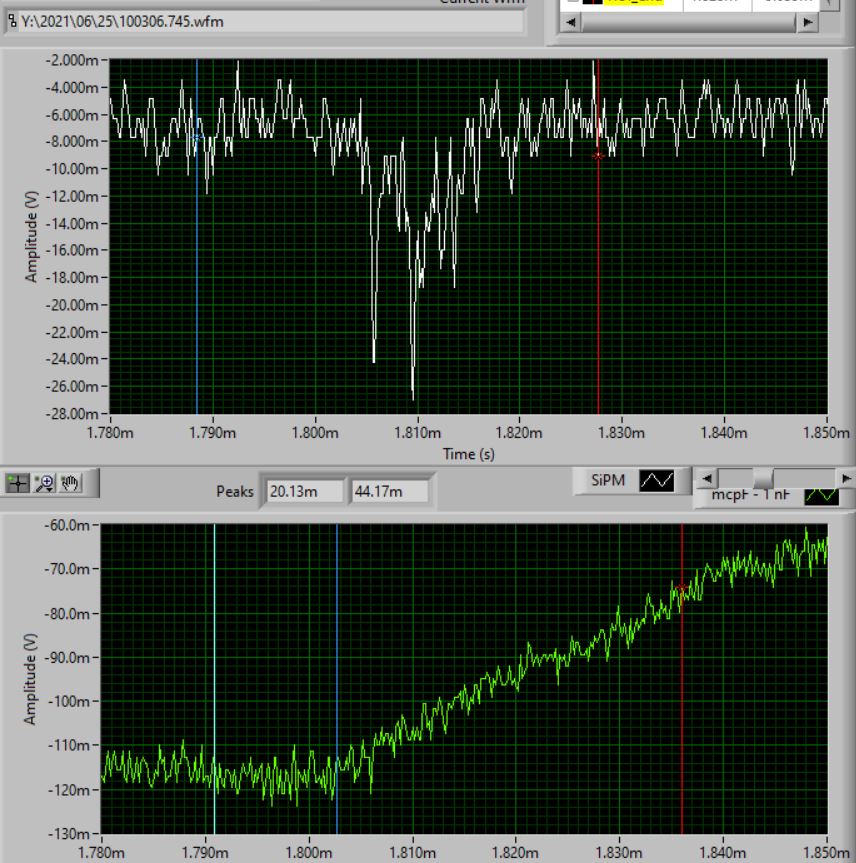The height and width of the screenshot is (863, 856).
Task: Select the cyan cursor in lower graph
Action: tap(214, 679)
